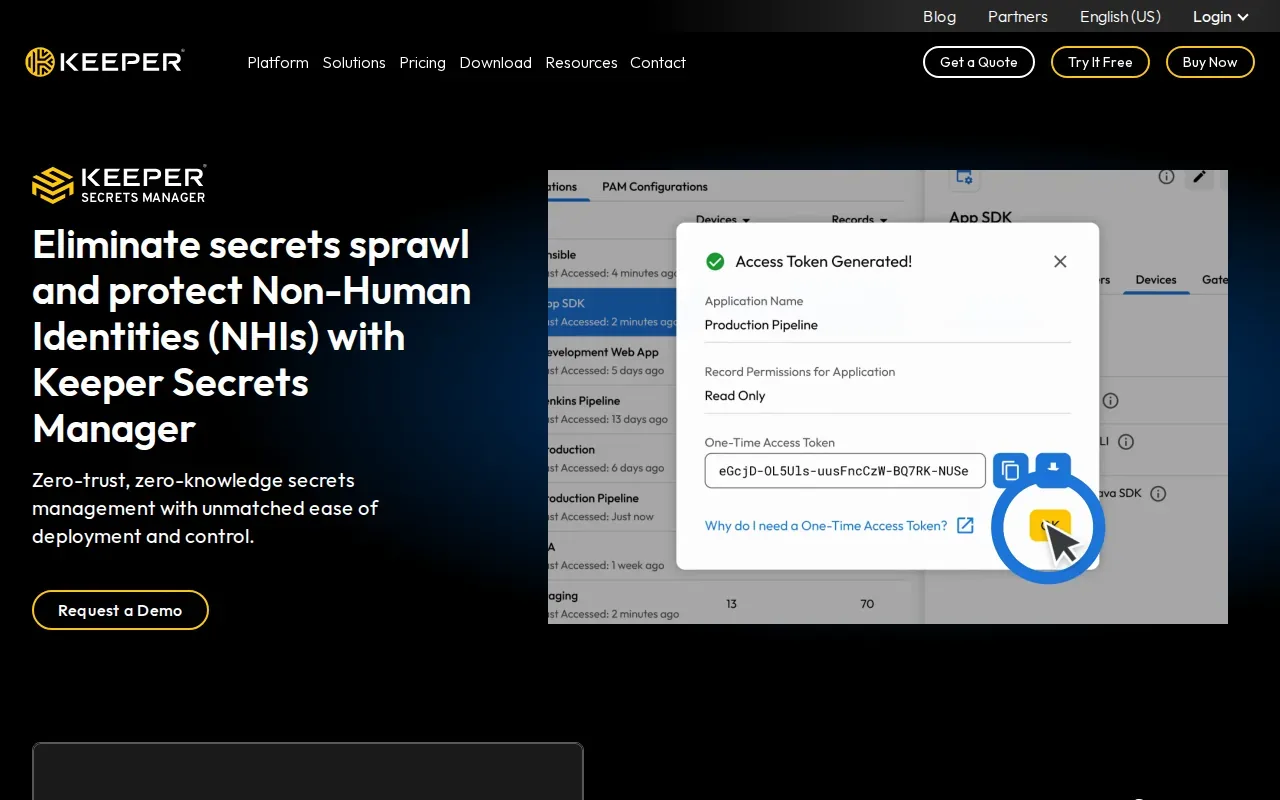This screenshot has height=800, width=1280.
Task: Click the Get a Quote button
Action: pyautogui.click(x=979, y=62)
